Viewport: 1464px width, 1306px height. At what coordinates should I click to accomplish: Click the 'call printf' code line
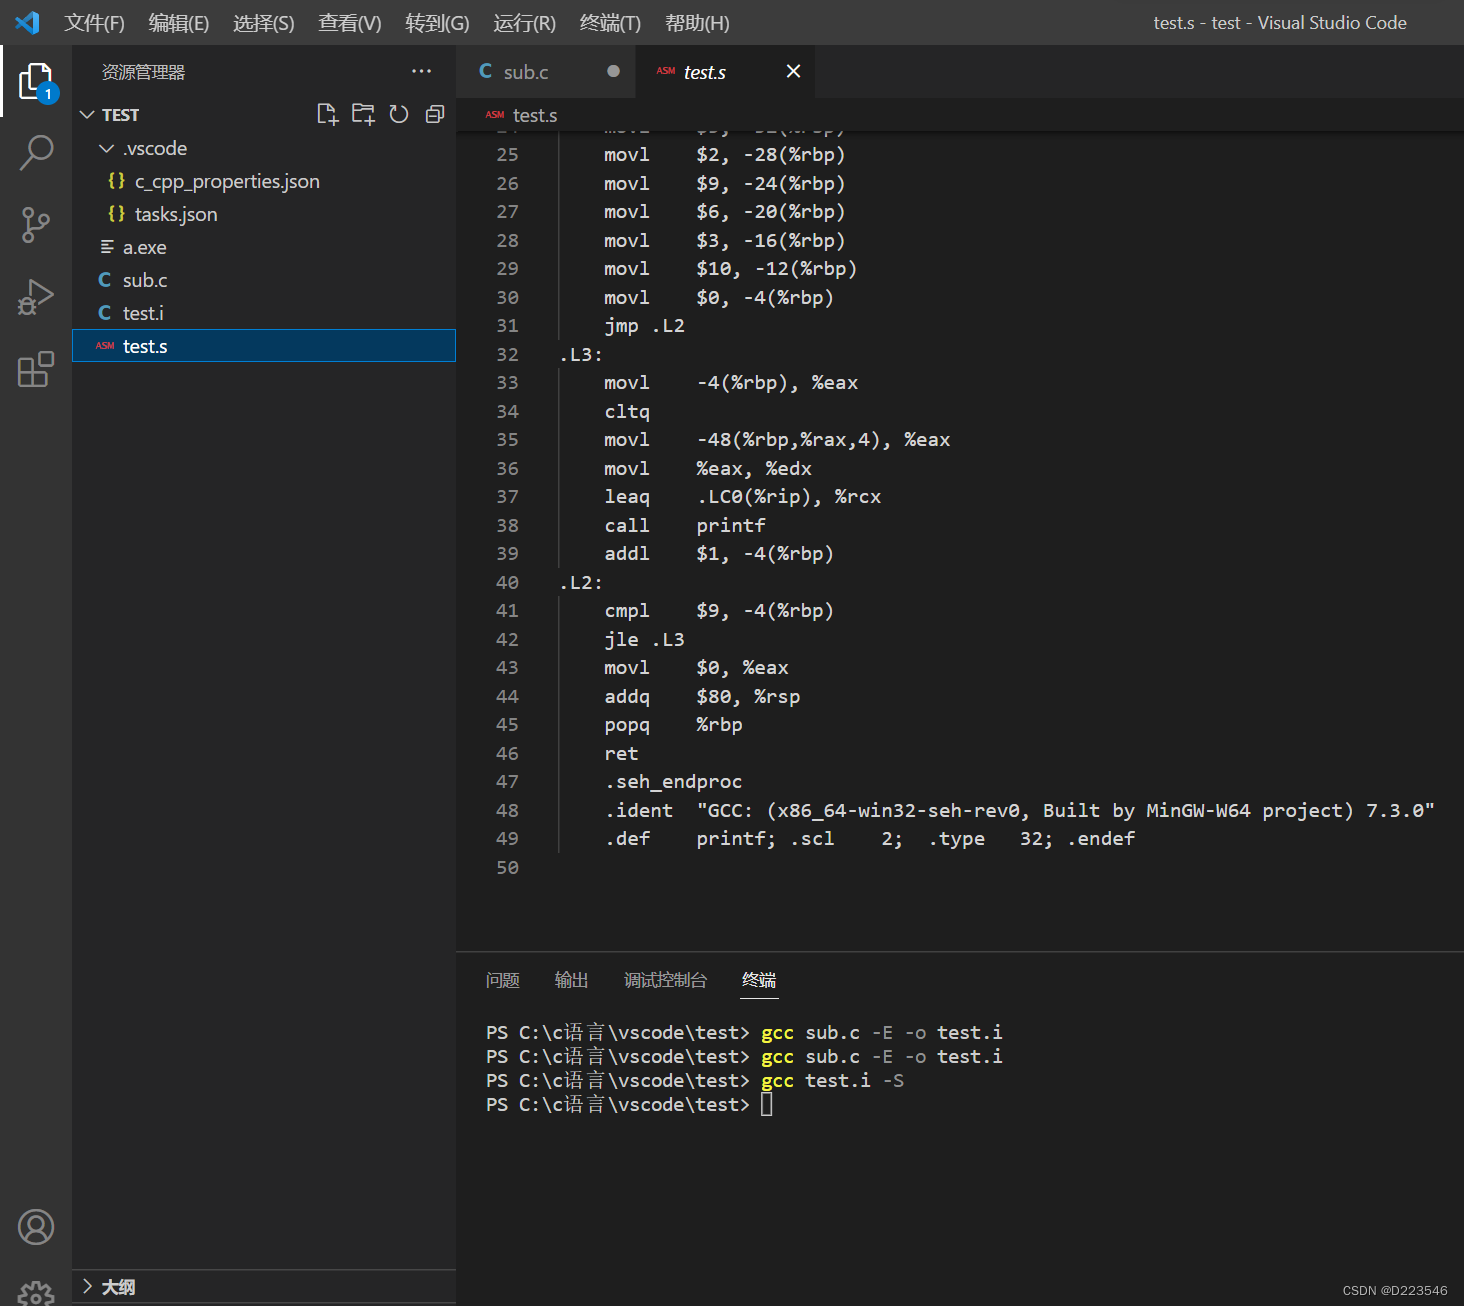point(685,525)
